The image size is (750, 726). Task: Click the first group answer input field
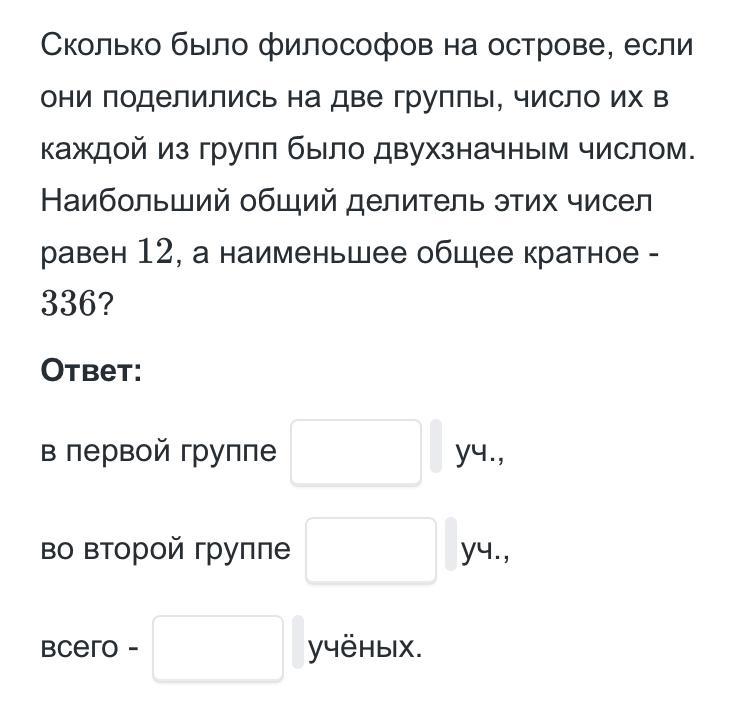[x=356, y=453]
